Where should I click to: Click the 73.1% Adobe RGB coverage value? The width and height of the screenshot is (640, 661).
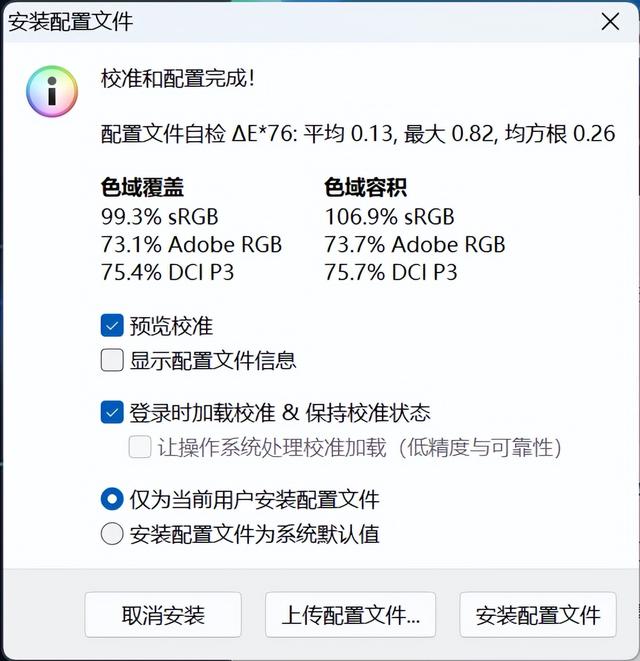[x=191, y=244]
